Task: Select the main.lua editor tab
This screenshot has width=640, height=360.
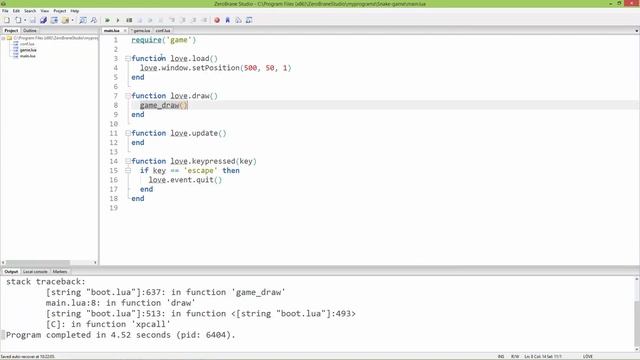Action: [x=112, y=31]
